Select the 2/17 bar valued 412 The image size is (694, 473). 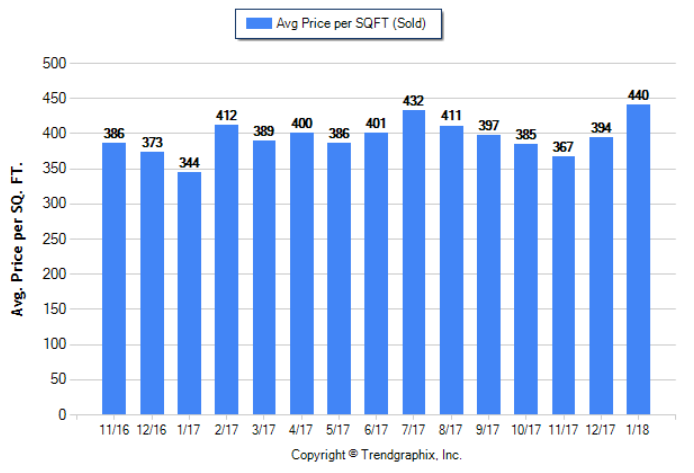coord(226,269)
